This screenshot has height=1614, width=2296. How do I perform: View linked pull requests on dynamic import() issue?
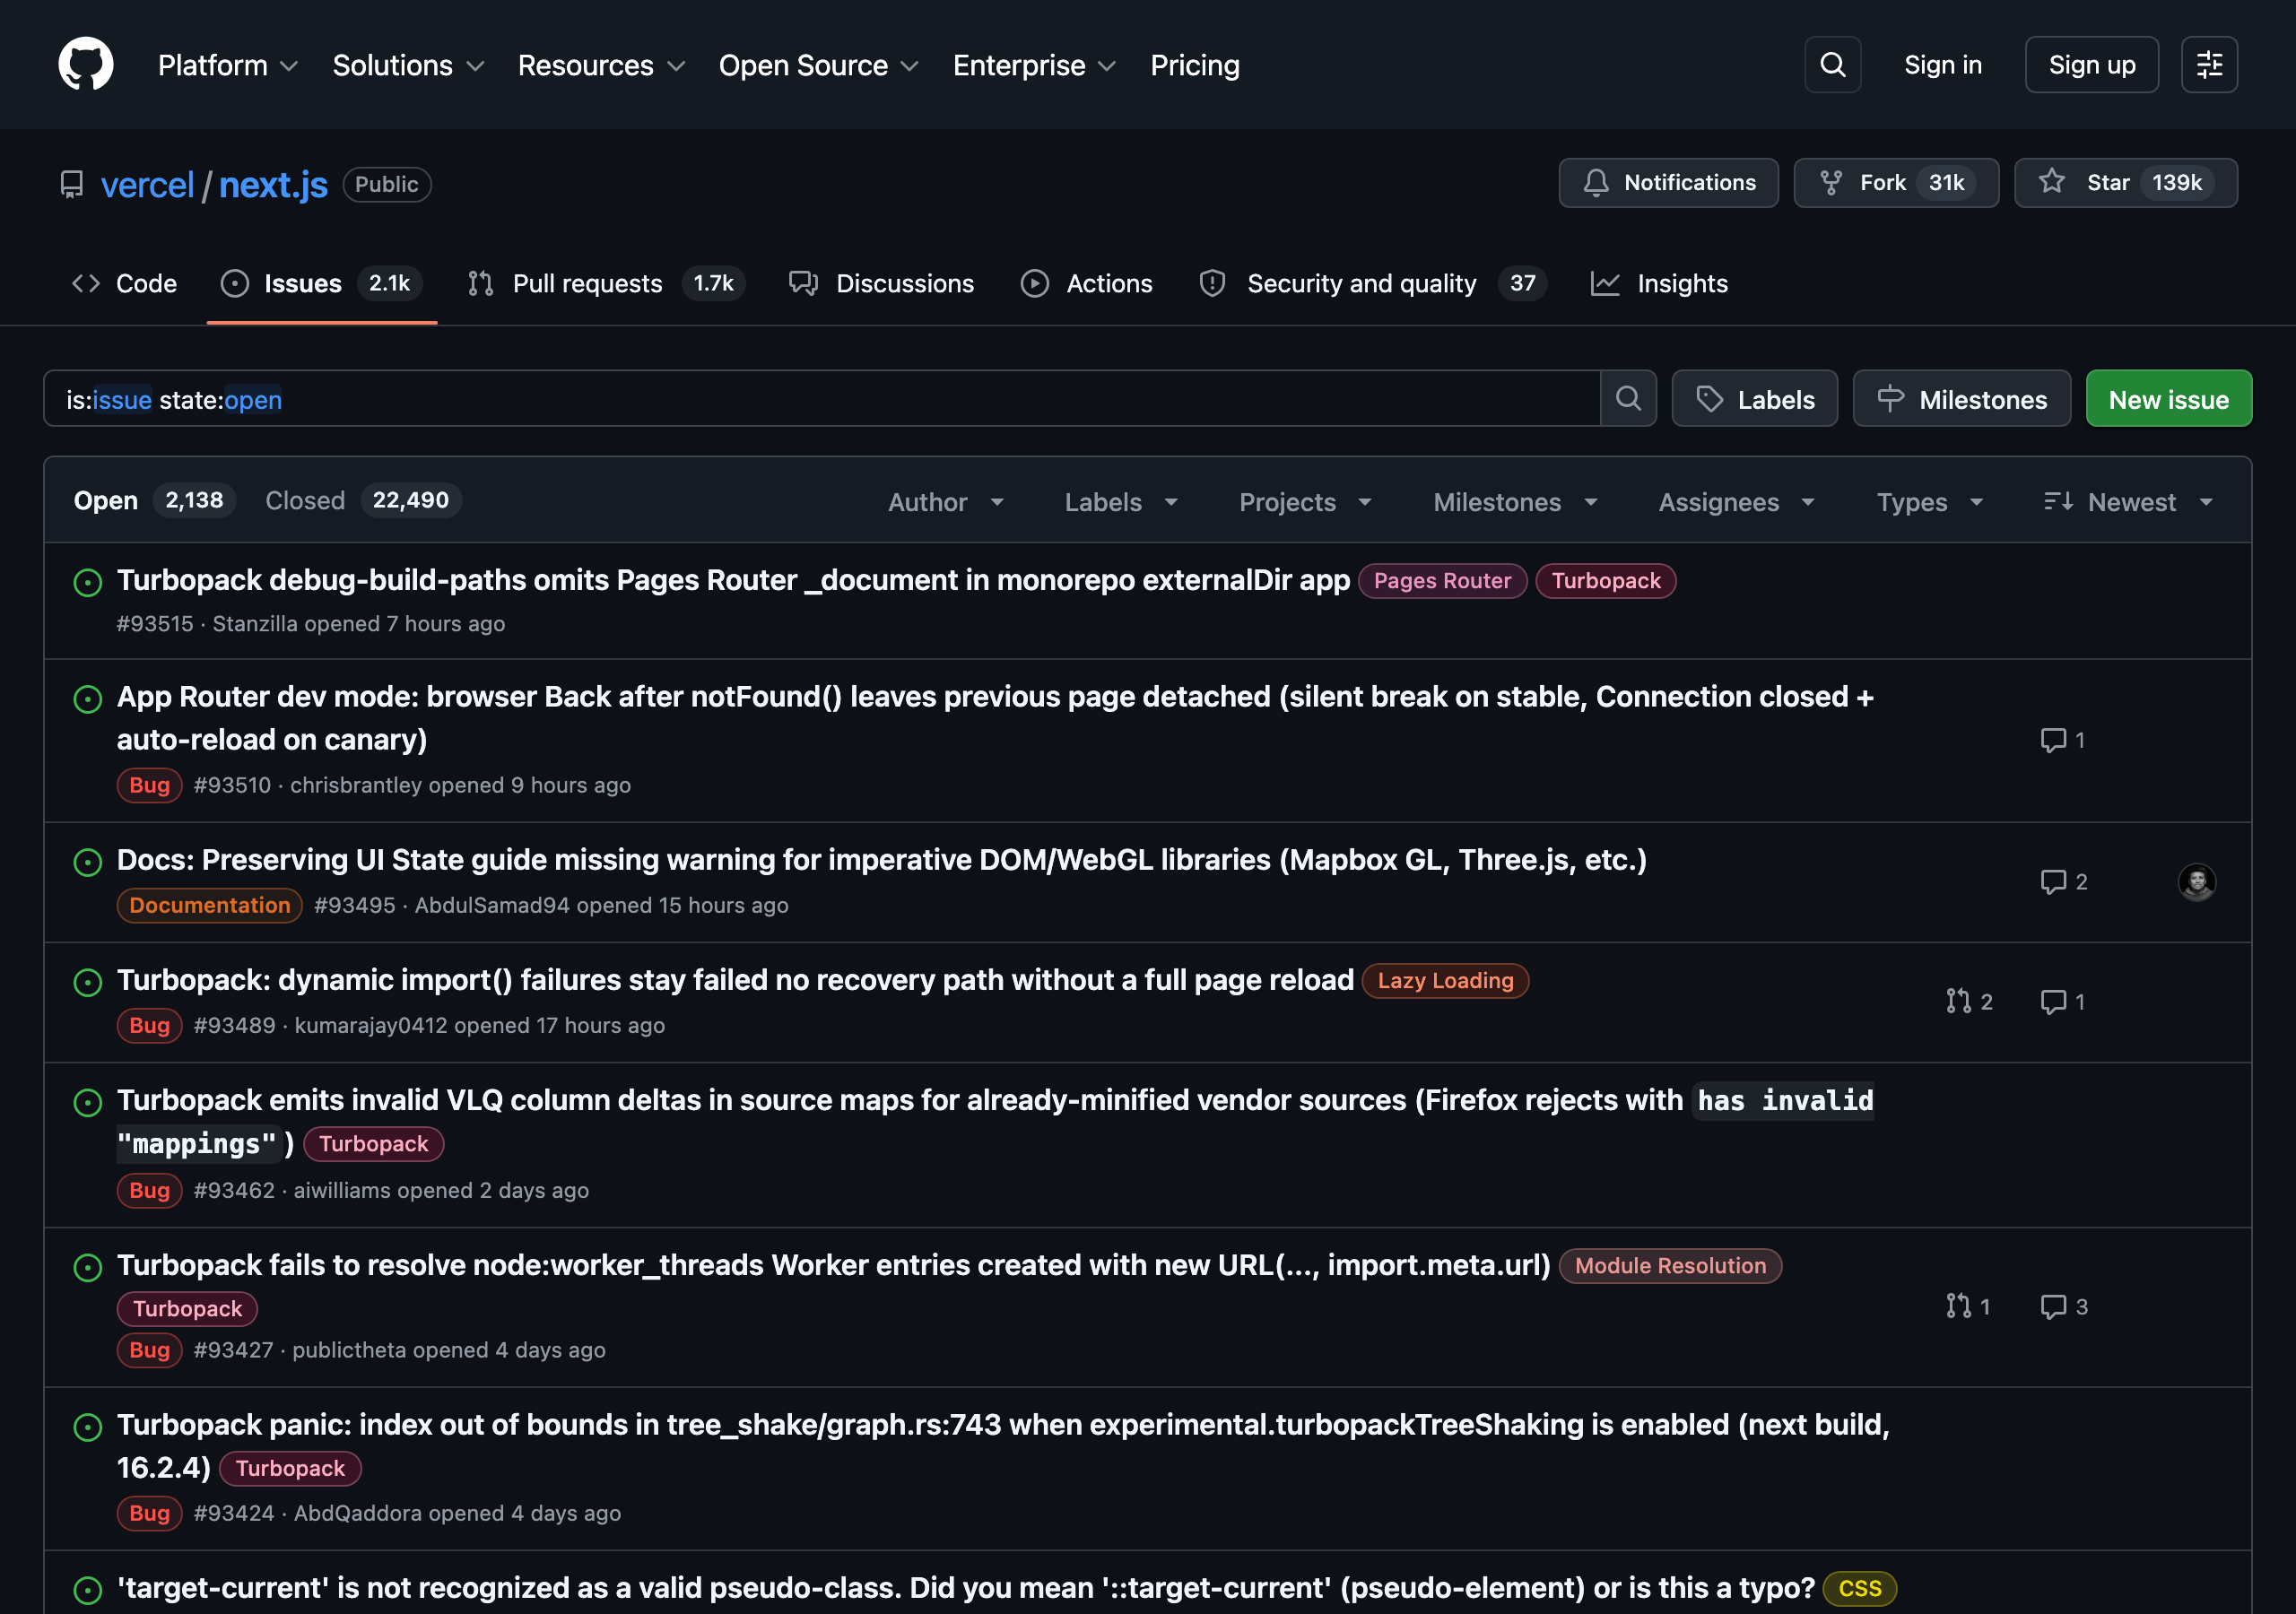point(1969,1002)
